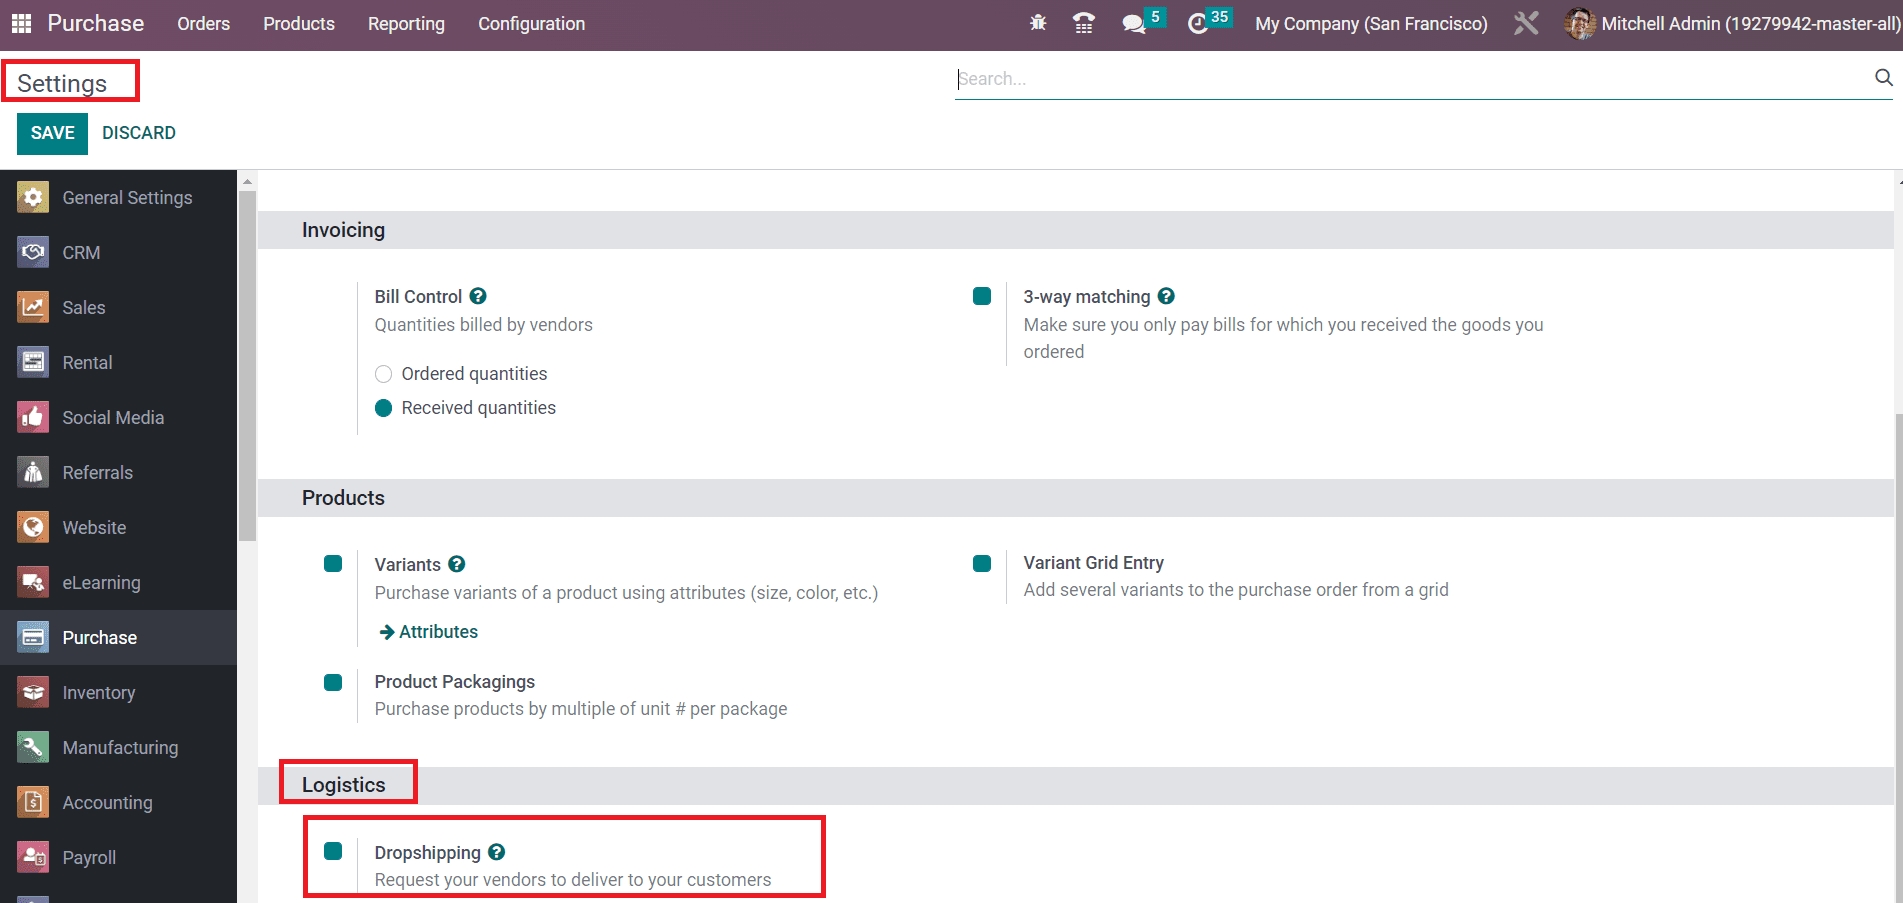Screen dimensions: 1903x903
Task: Open the apps grid menu icon
Action: [x=21, y=23]
